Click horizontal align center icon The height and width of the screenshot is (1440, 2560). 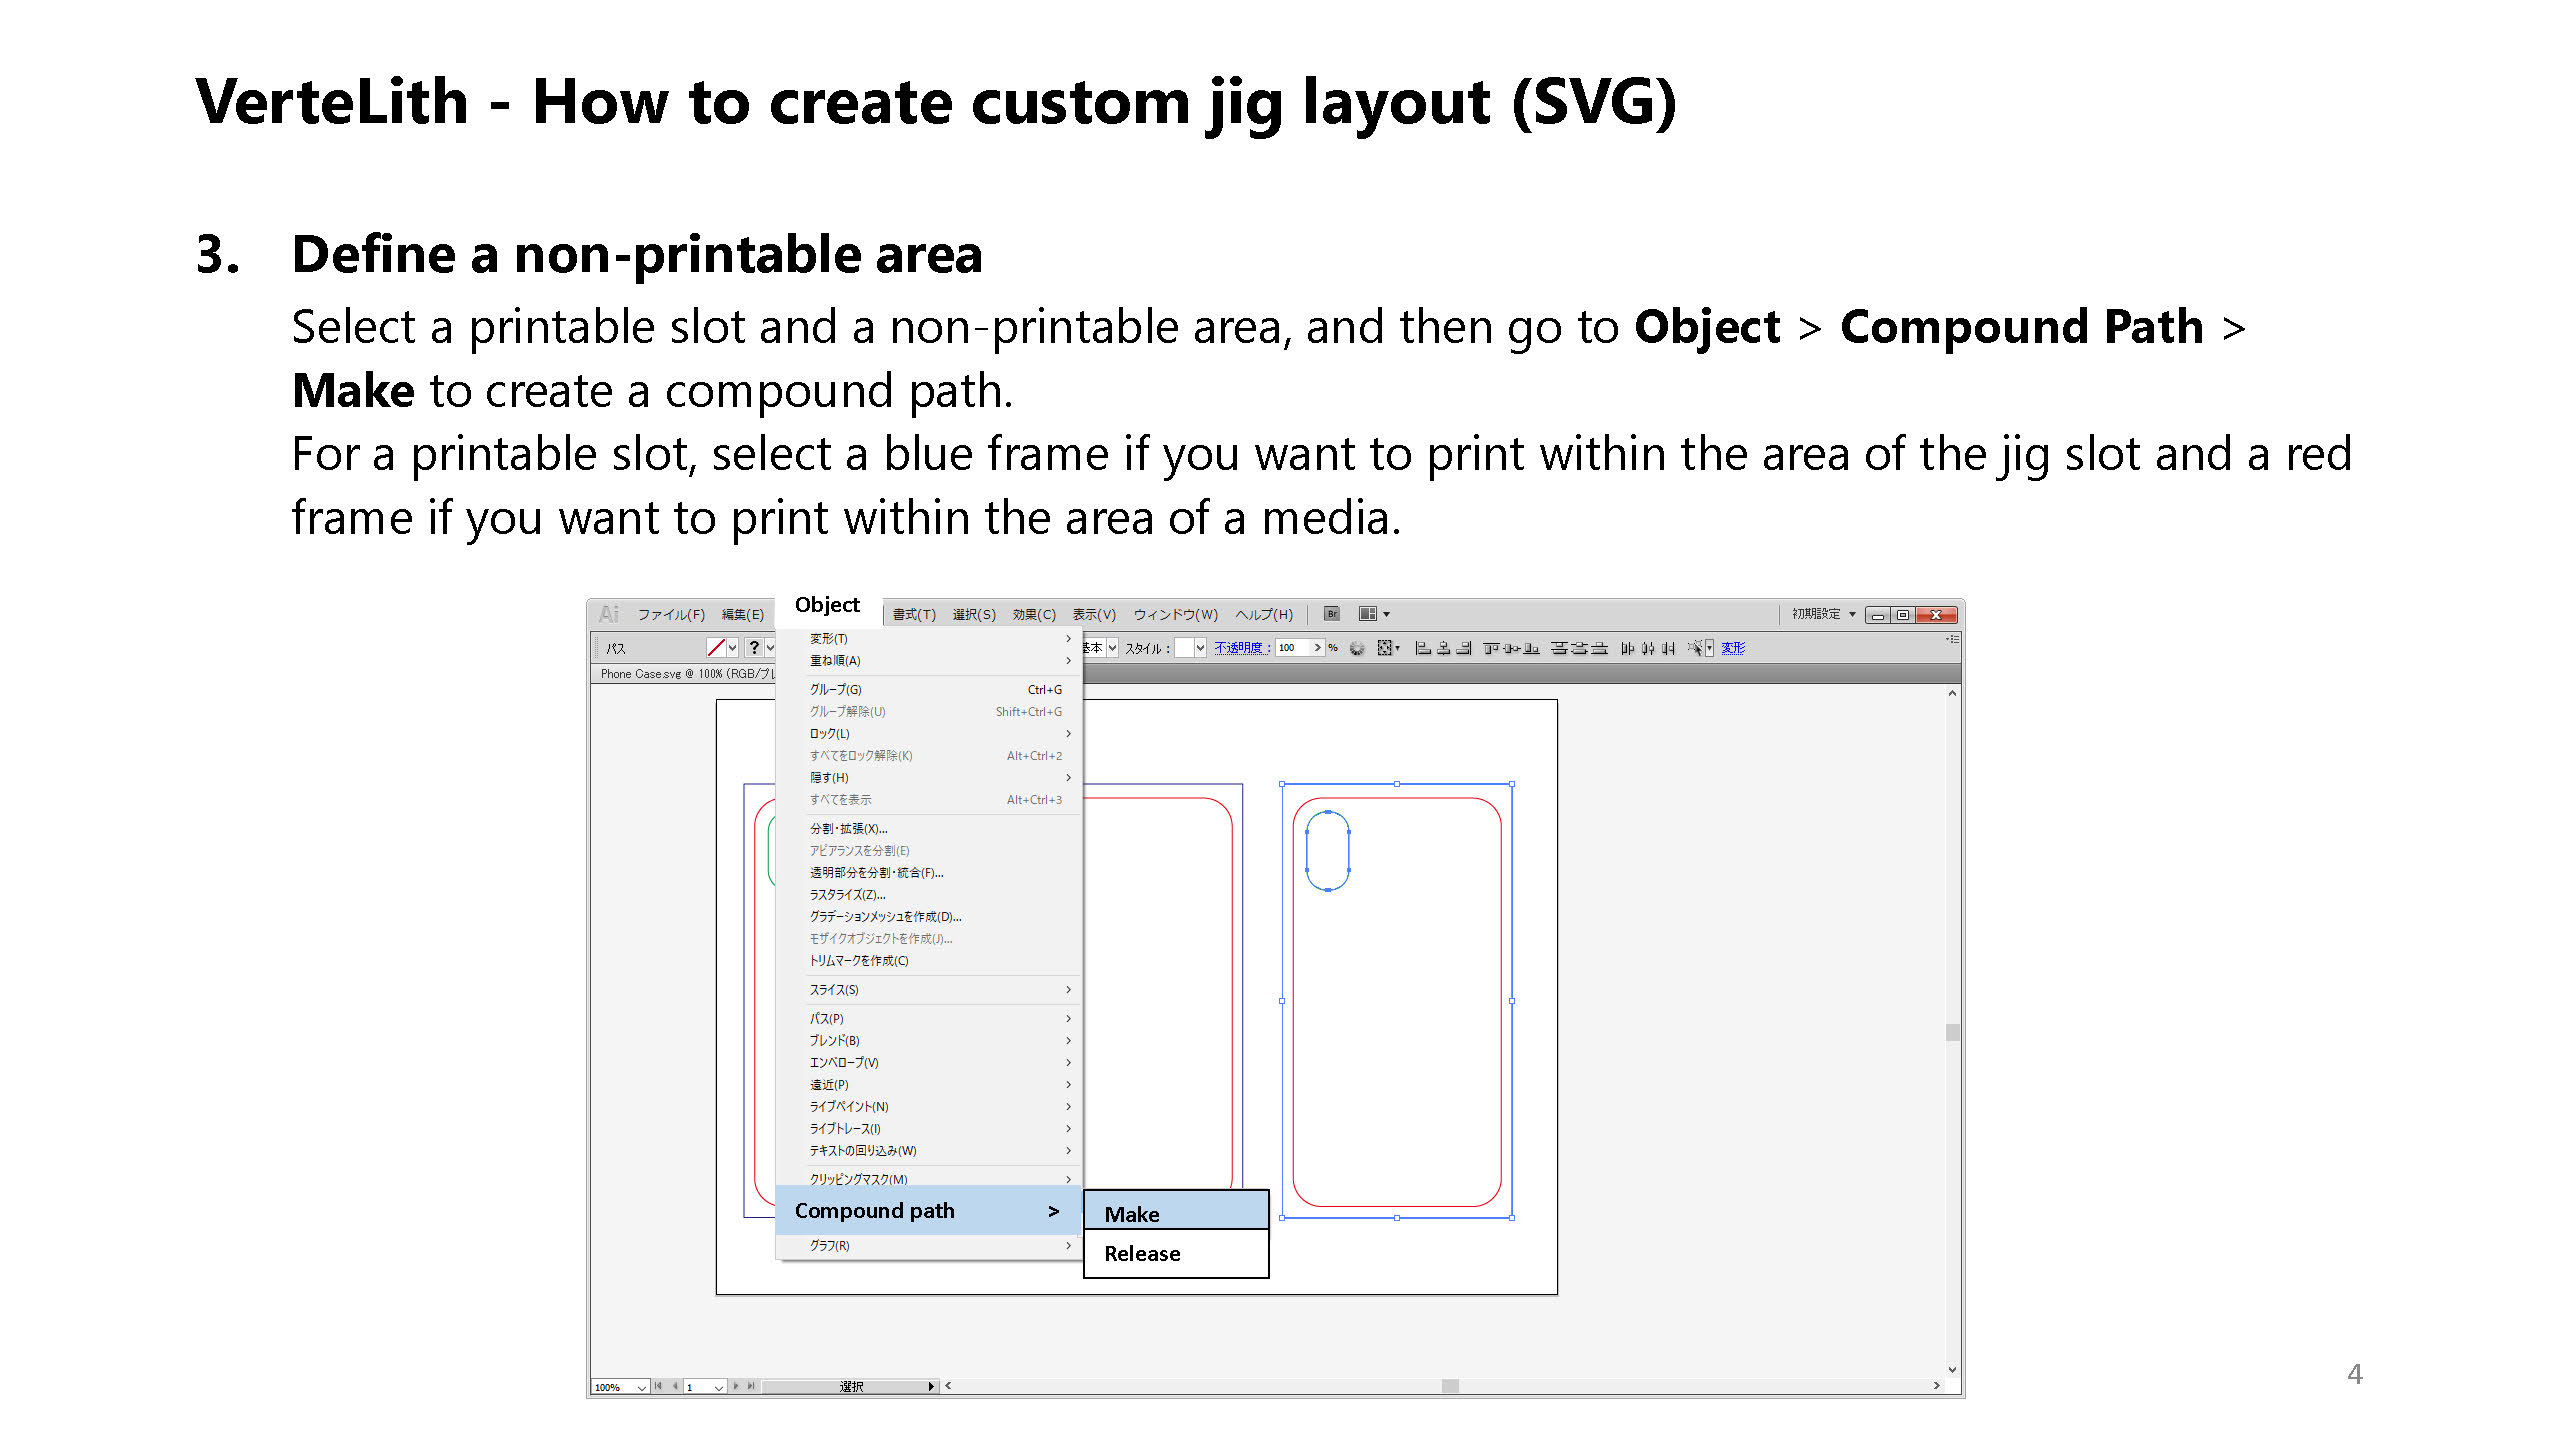(1443, 648)
